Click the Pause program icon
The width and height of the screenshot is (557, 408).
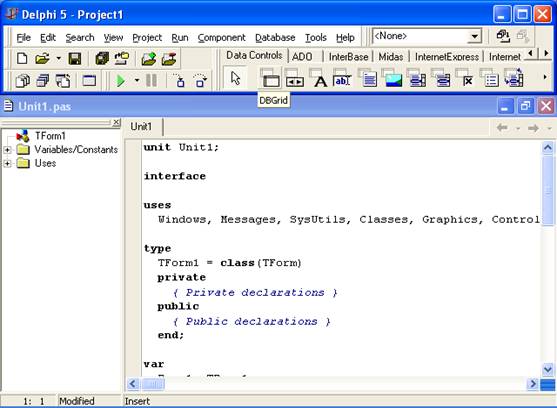click(151, 81)
